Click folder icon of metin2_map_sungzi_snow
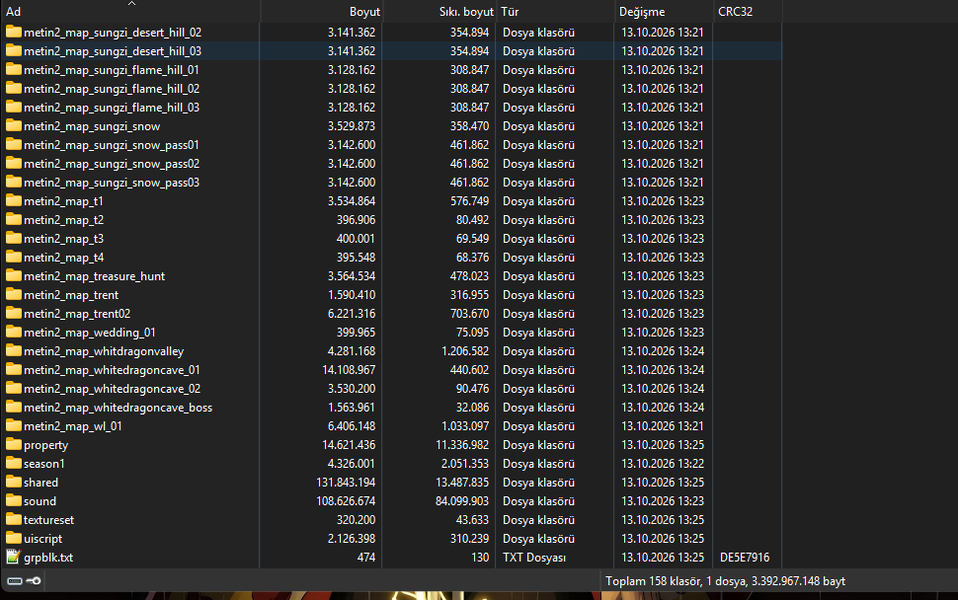The height and width of the screenshot is (600, 958). 13,126
